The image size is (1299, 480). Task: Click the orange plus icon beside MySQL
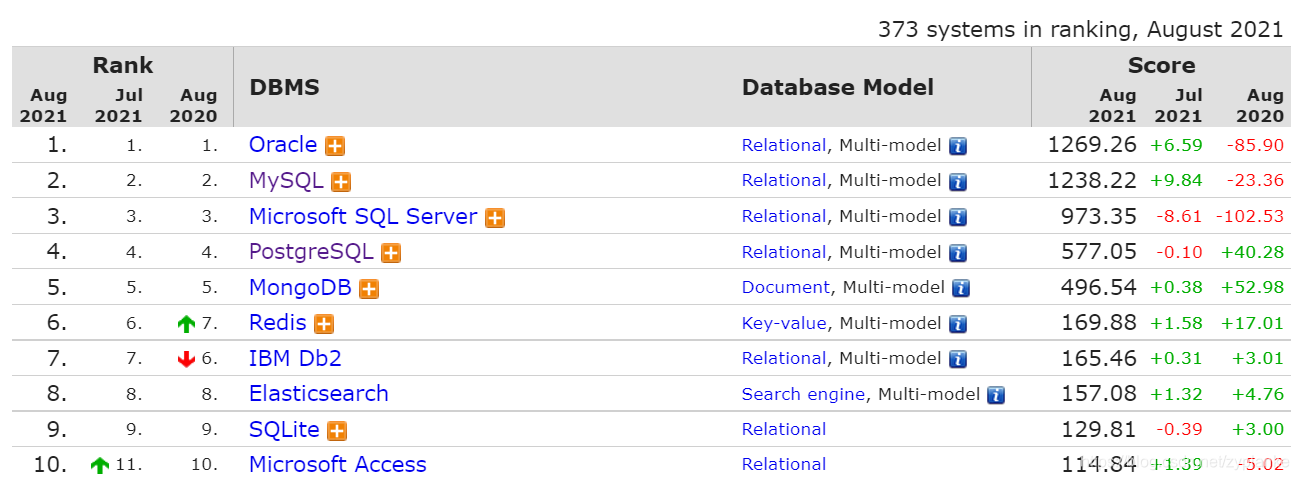point(341,182)
